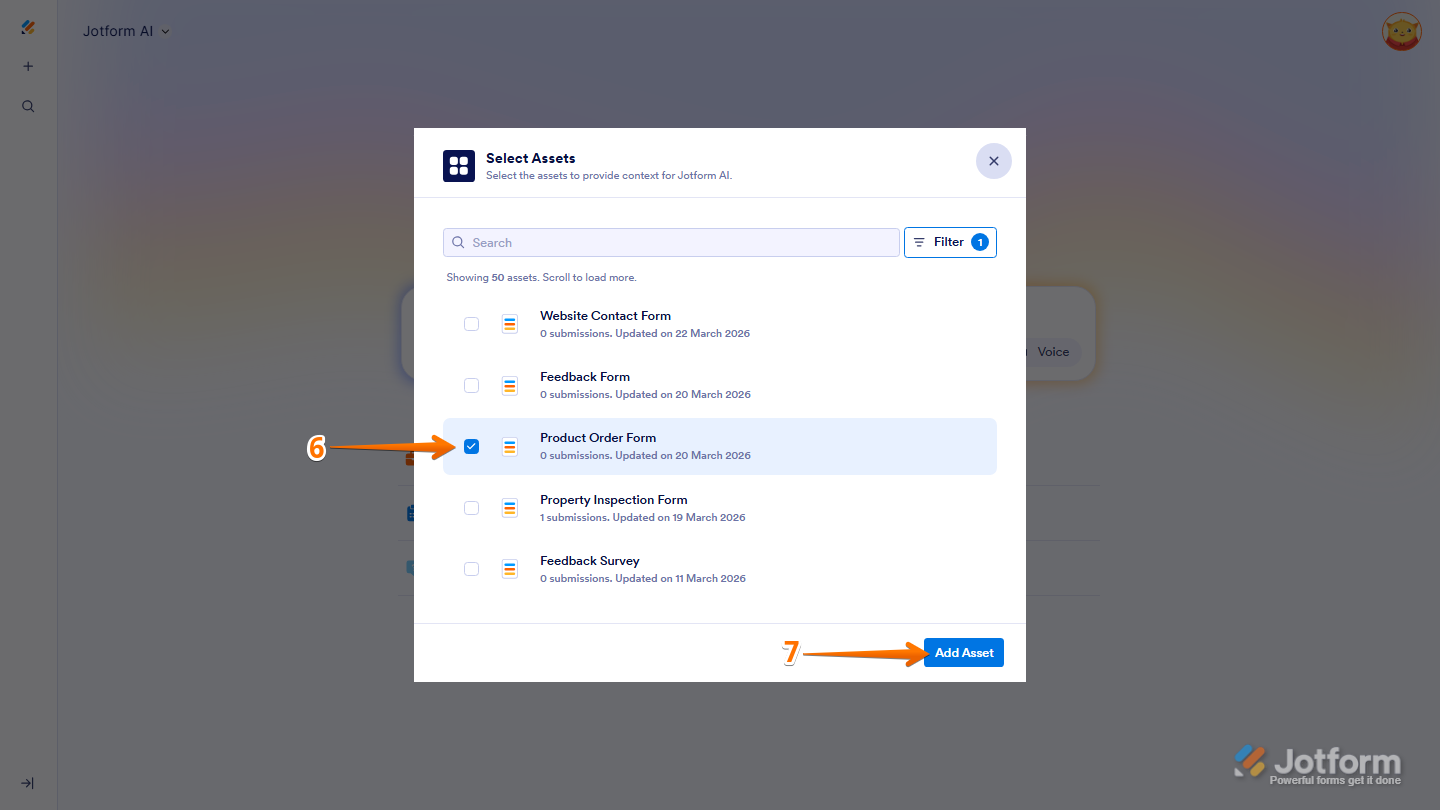Viewport: 1440px width, 810px height.
Task: Click the Jotform pencil logo in the left sidebar
Action: pos(27,27)
